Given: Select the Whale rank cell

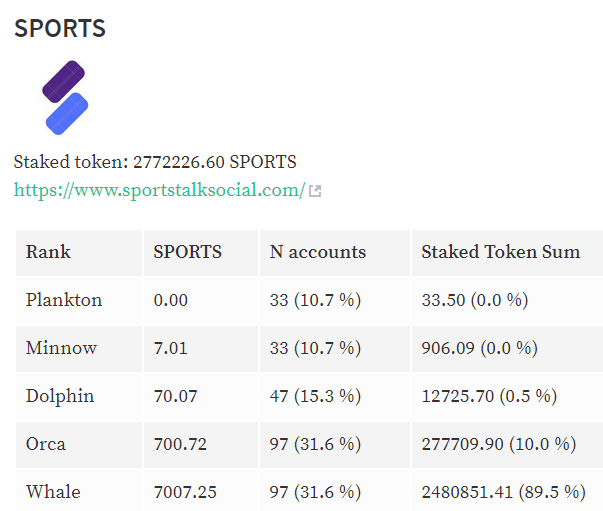Looking at the screenshot, I should (79, 491).
